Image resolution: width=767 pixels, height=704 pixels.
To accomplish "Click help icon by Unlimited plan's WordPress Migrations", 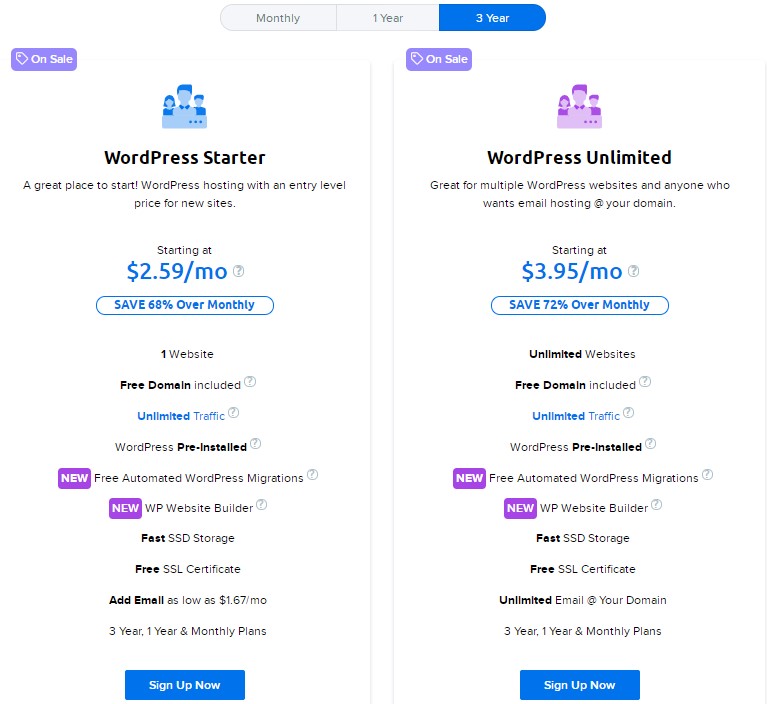I will 708,475.
